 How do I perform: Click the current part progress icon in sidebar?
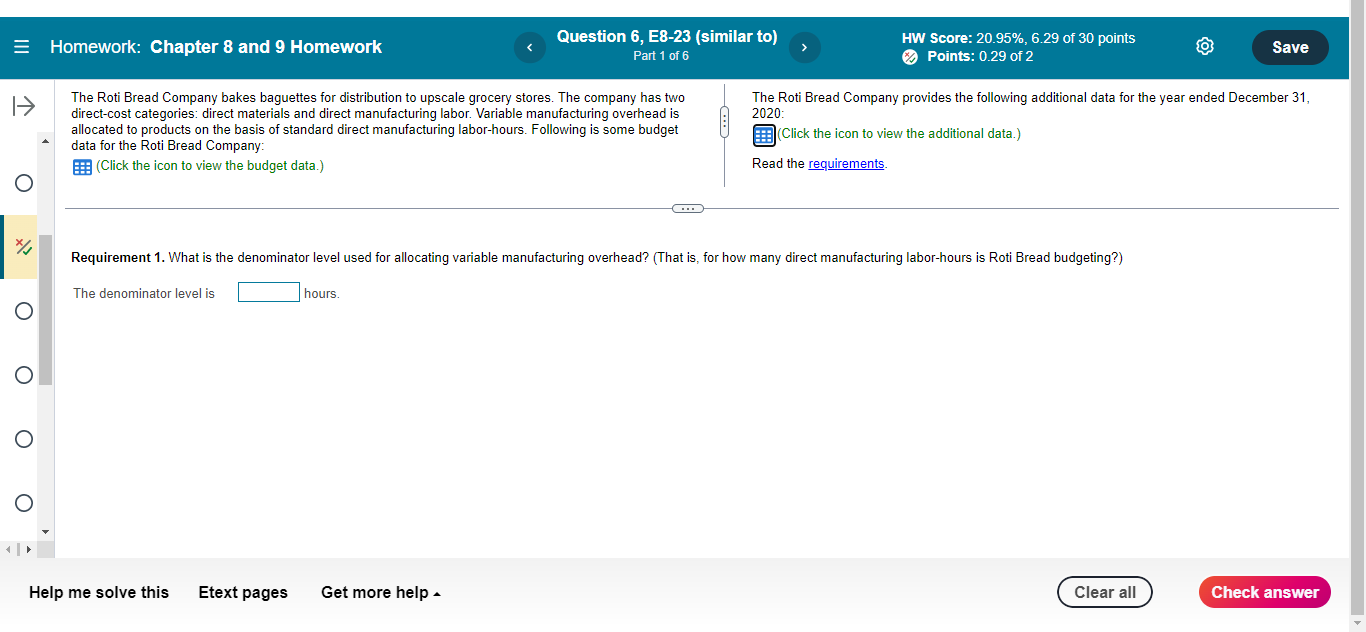point(21,247)
